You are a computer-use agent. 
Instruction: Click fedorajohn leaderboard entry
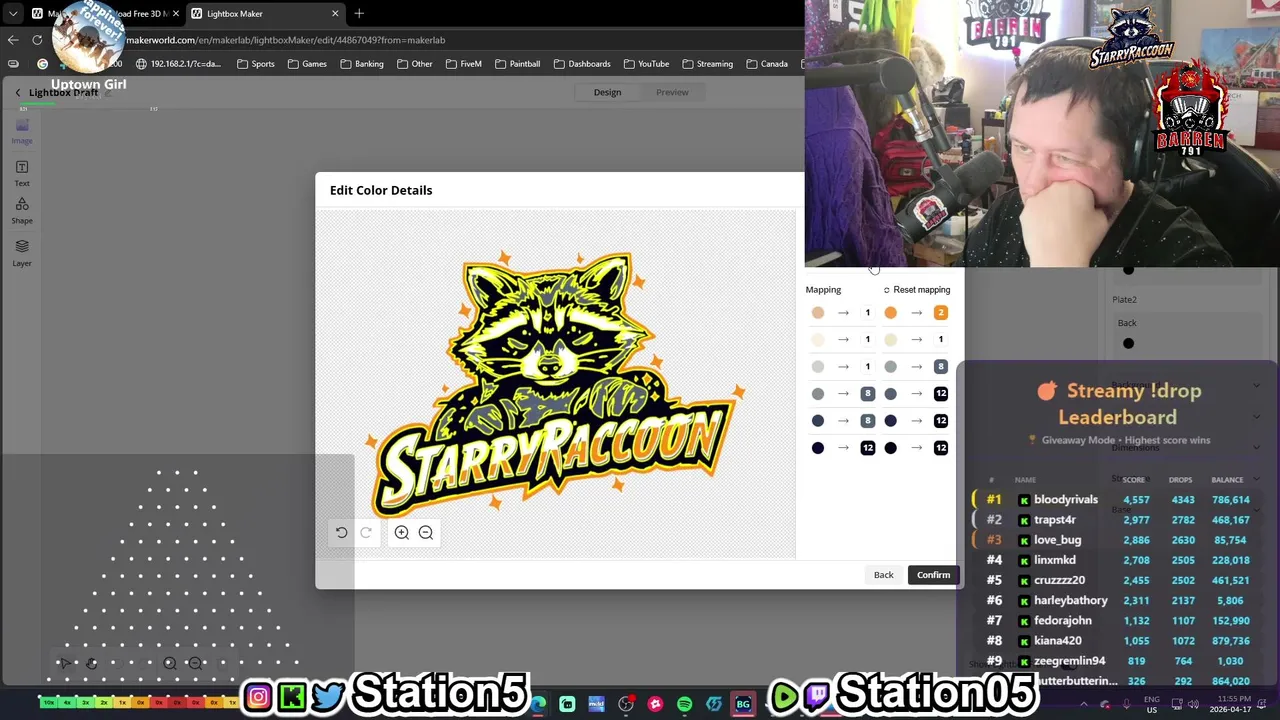point(1063,621)
